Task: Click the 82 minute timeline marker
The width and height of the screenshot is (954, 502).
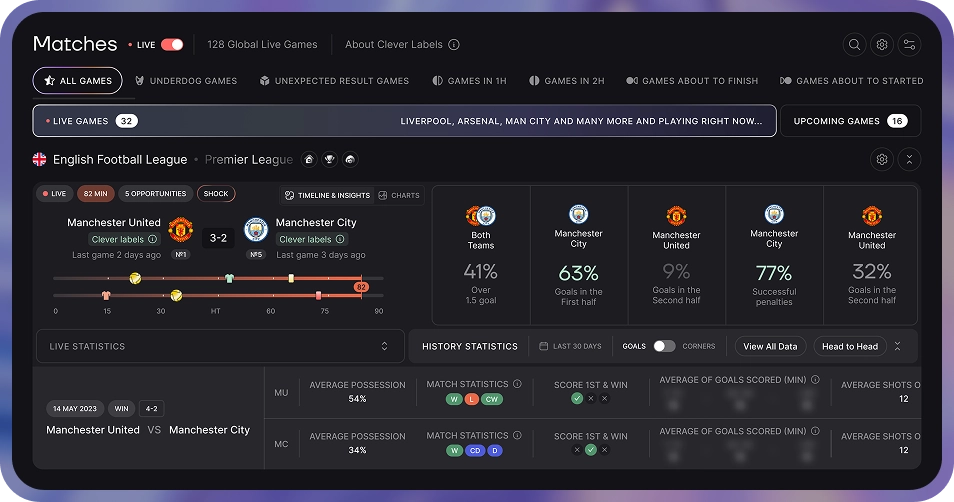Action: pos(361,287)
